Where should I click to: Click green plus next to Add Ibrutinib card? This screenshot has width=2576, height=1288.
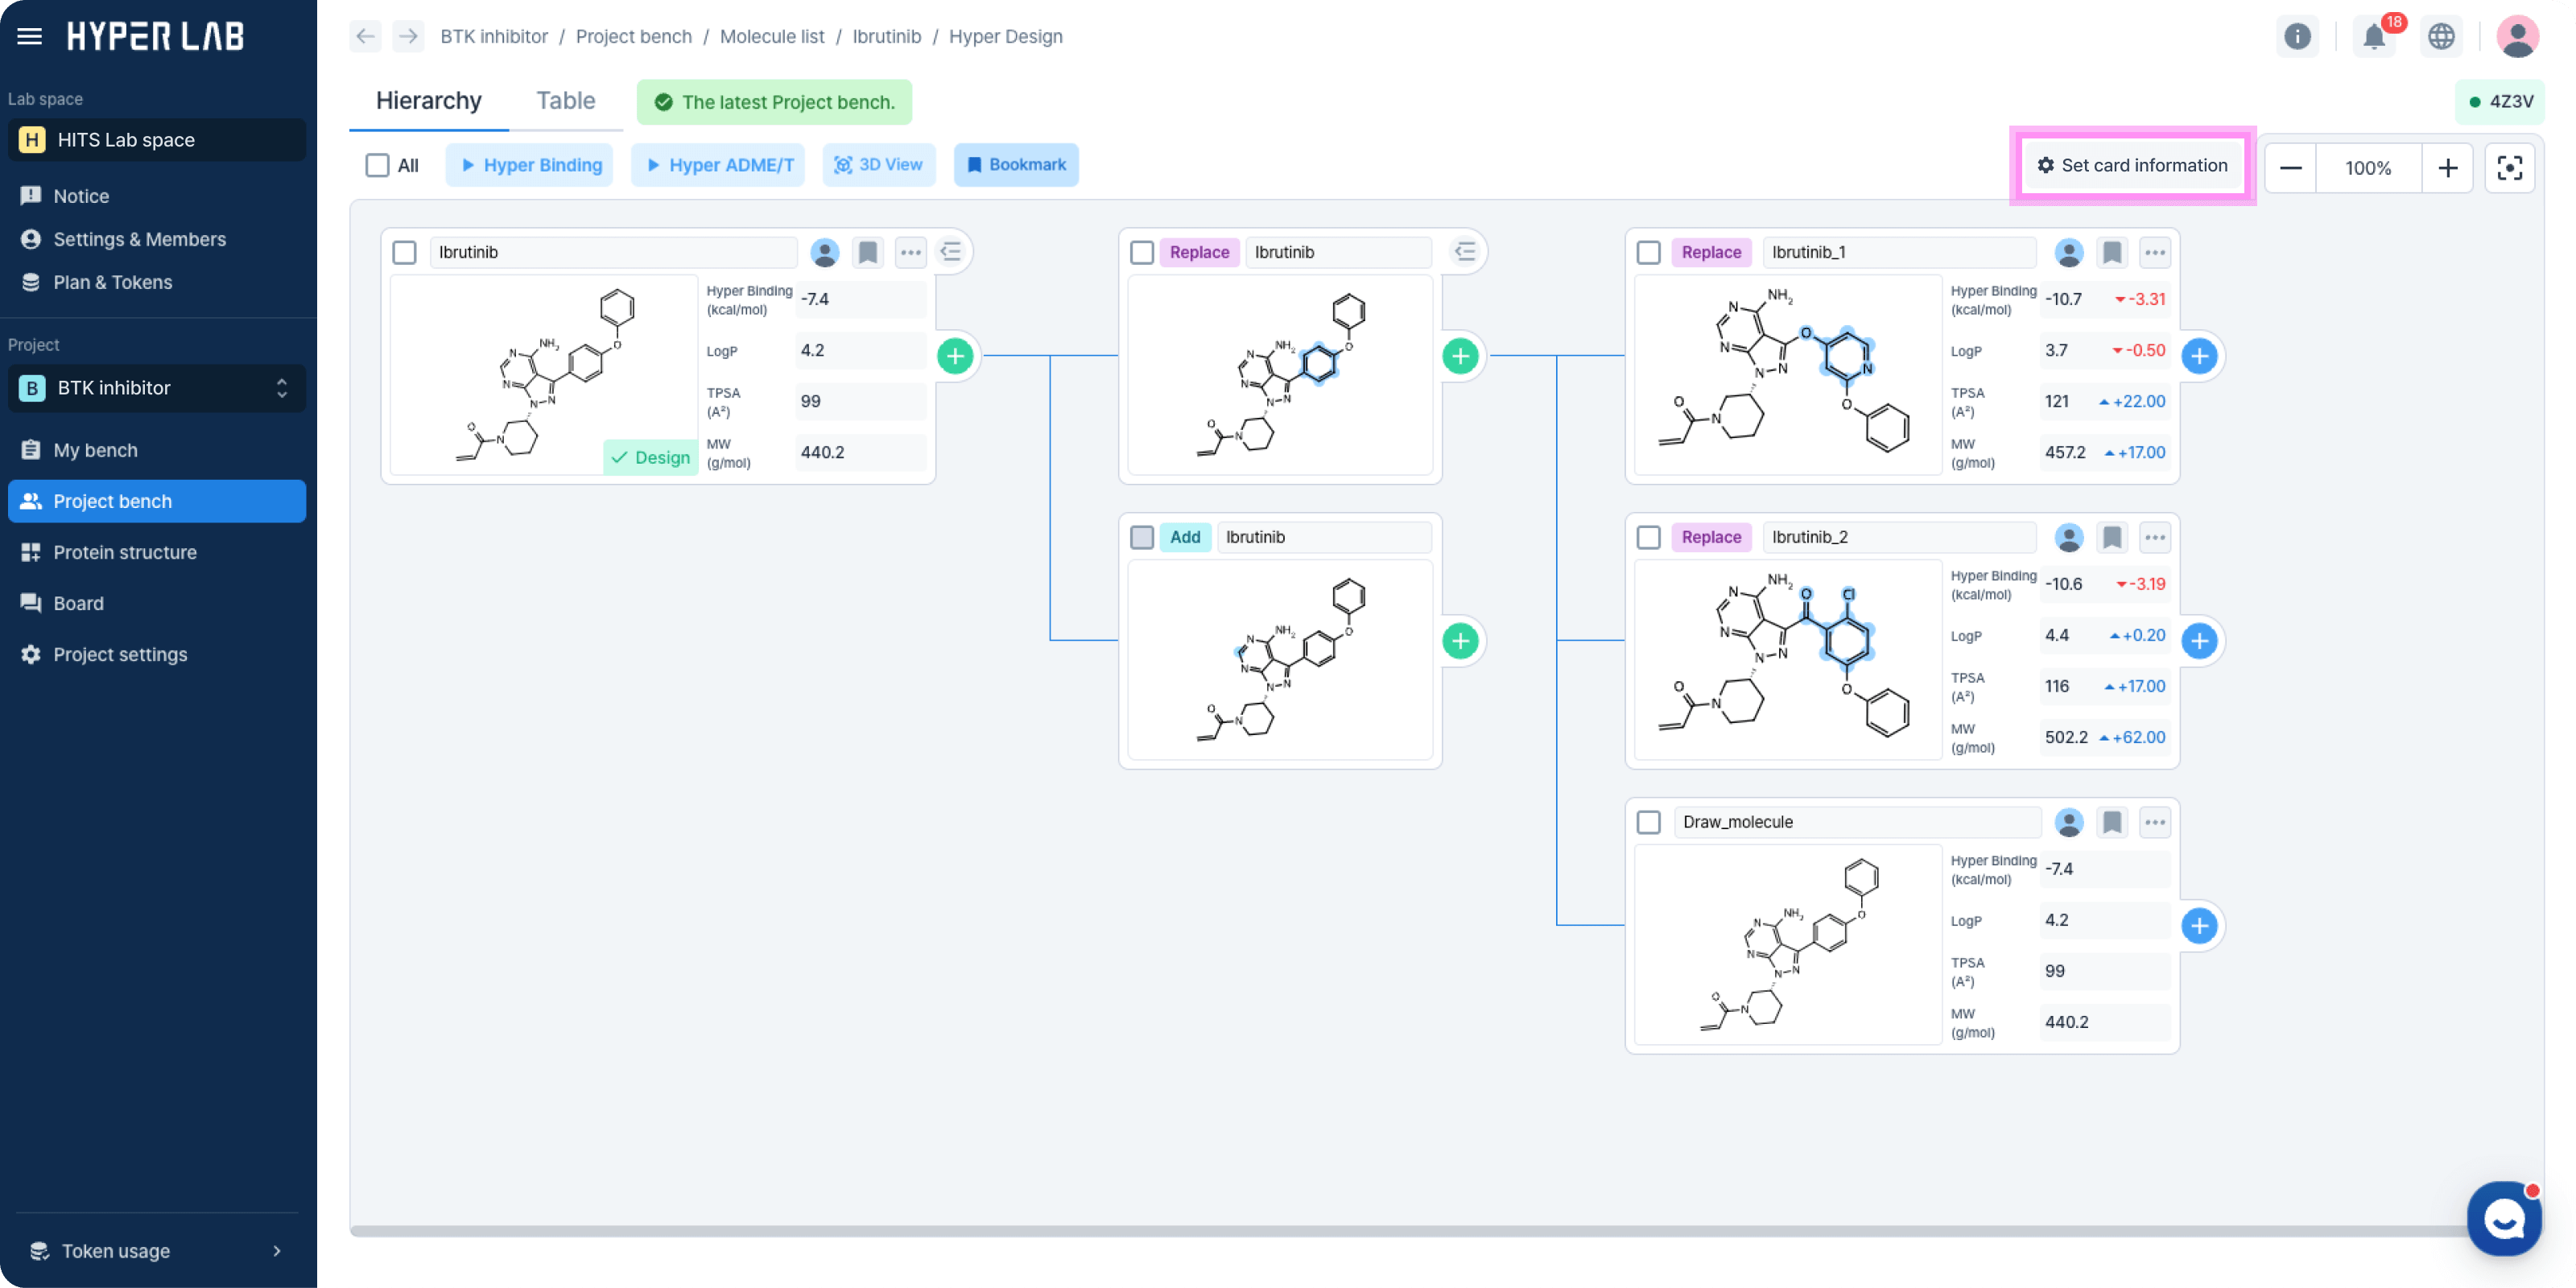tap(1460, 641)
